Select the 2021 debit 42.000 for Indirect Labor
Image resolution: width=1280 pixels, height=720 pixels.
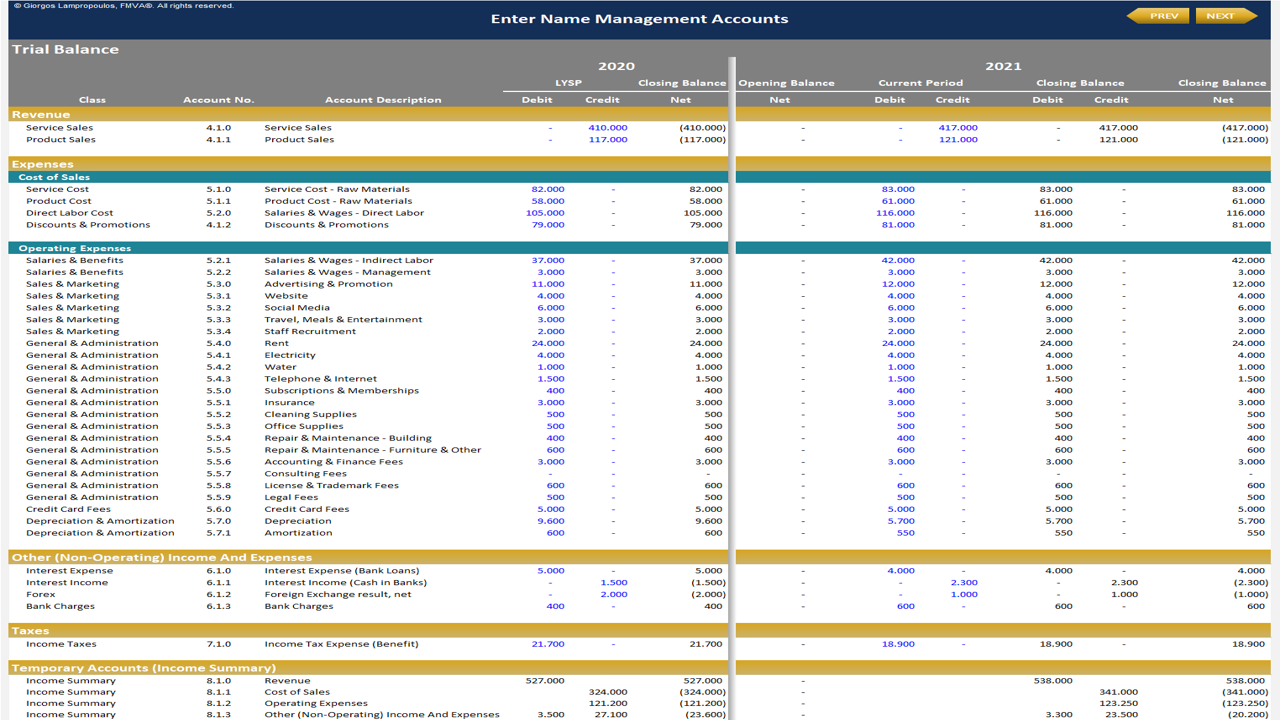pos(897,260)
